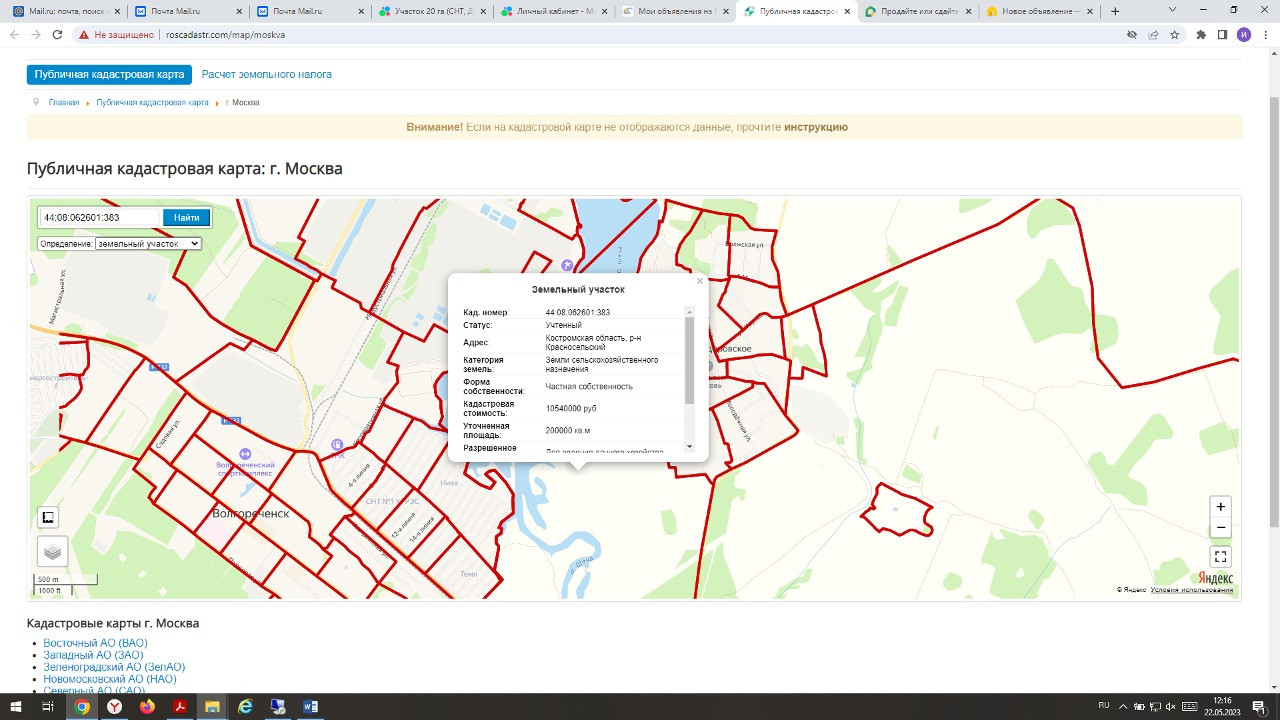Bookmark this page with star icon
This screenshot has height=720, width=1280.
point(1175,34)
